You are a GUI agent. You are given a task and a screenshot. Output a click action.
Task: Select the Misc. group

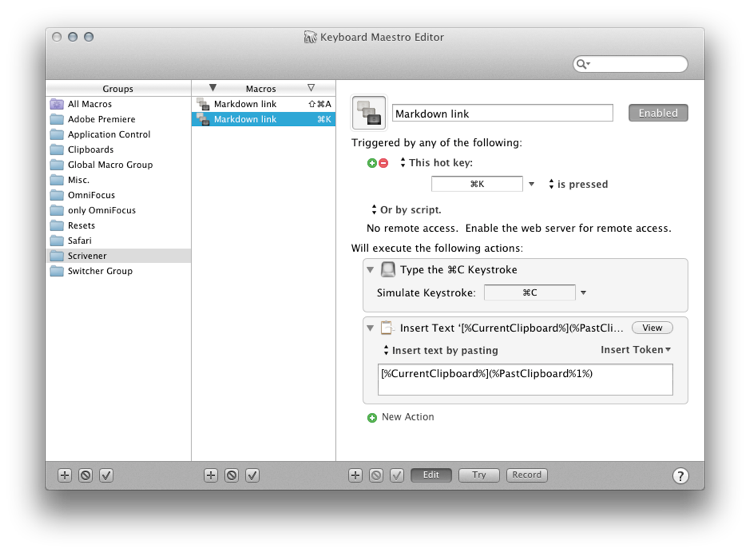click(119, 180)
